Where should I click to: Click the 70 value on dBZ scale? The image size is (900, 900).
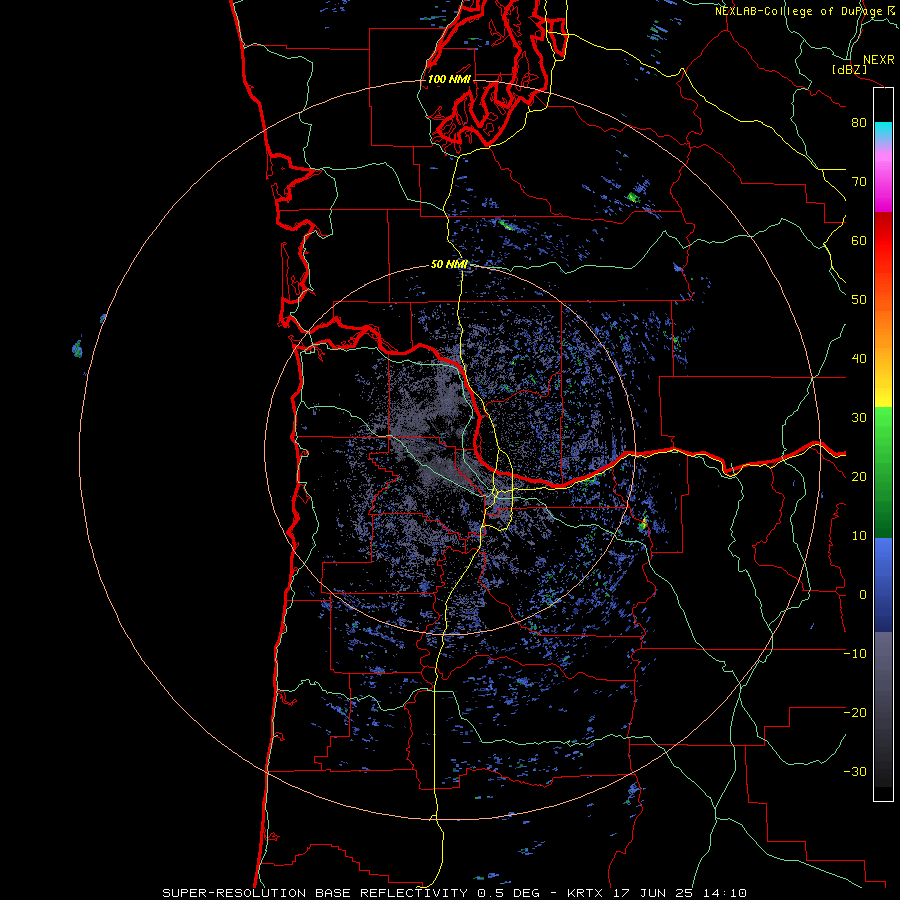[859, 181]
